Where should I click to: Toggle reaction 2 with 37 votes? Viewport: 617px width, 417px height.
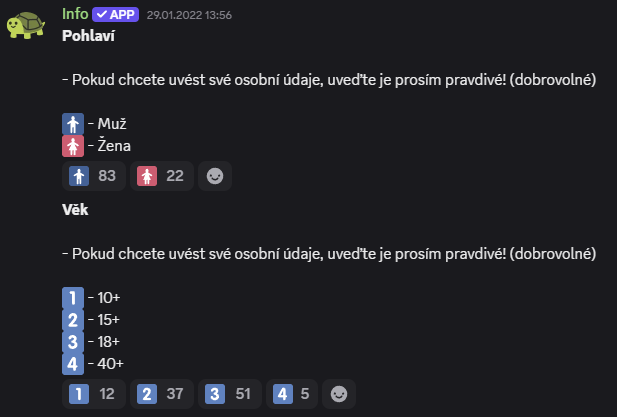162,394
